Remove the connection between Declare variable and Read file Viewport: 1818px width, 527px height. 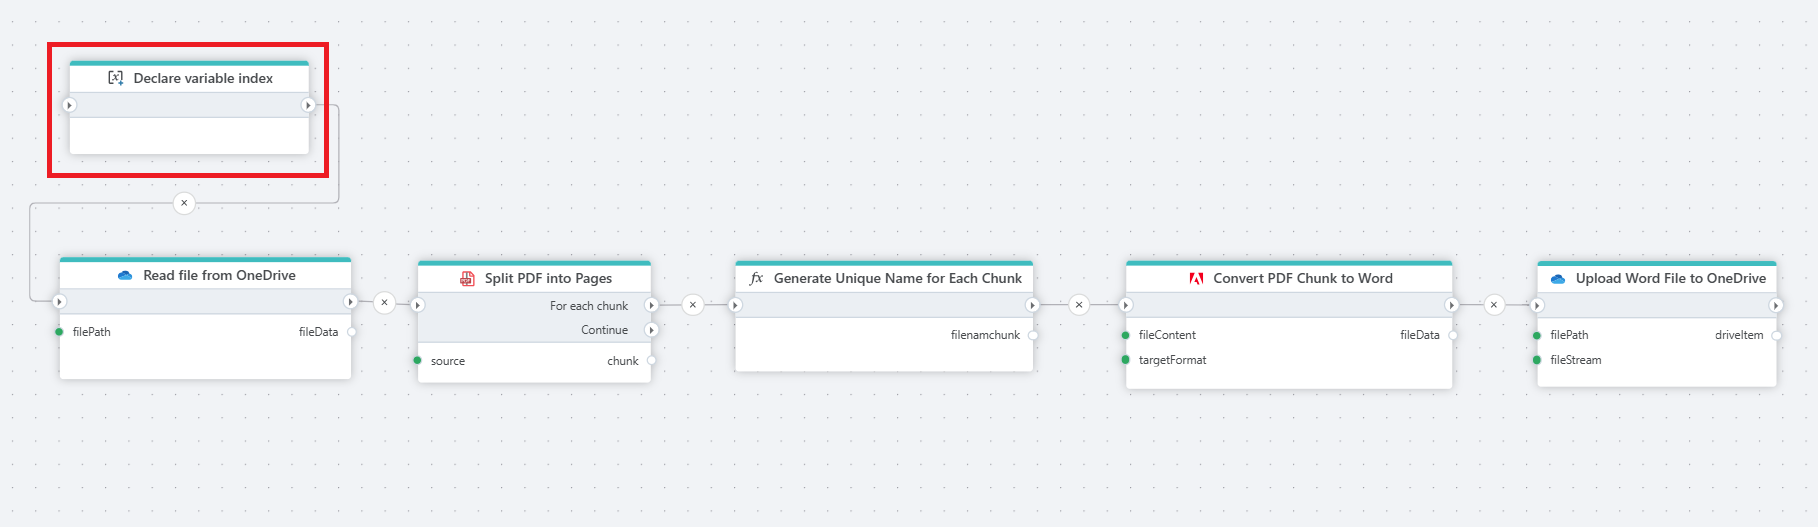pos(184,203)
